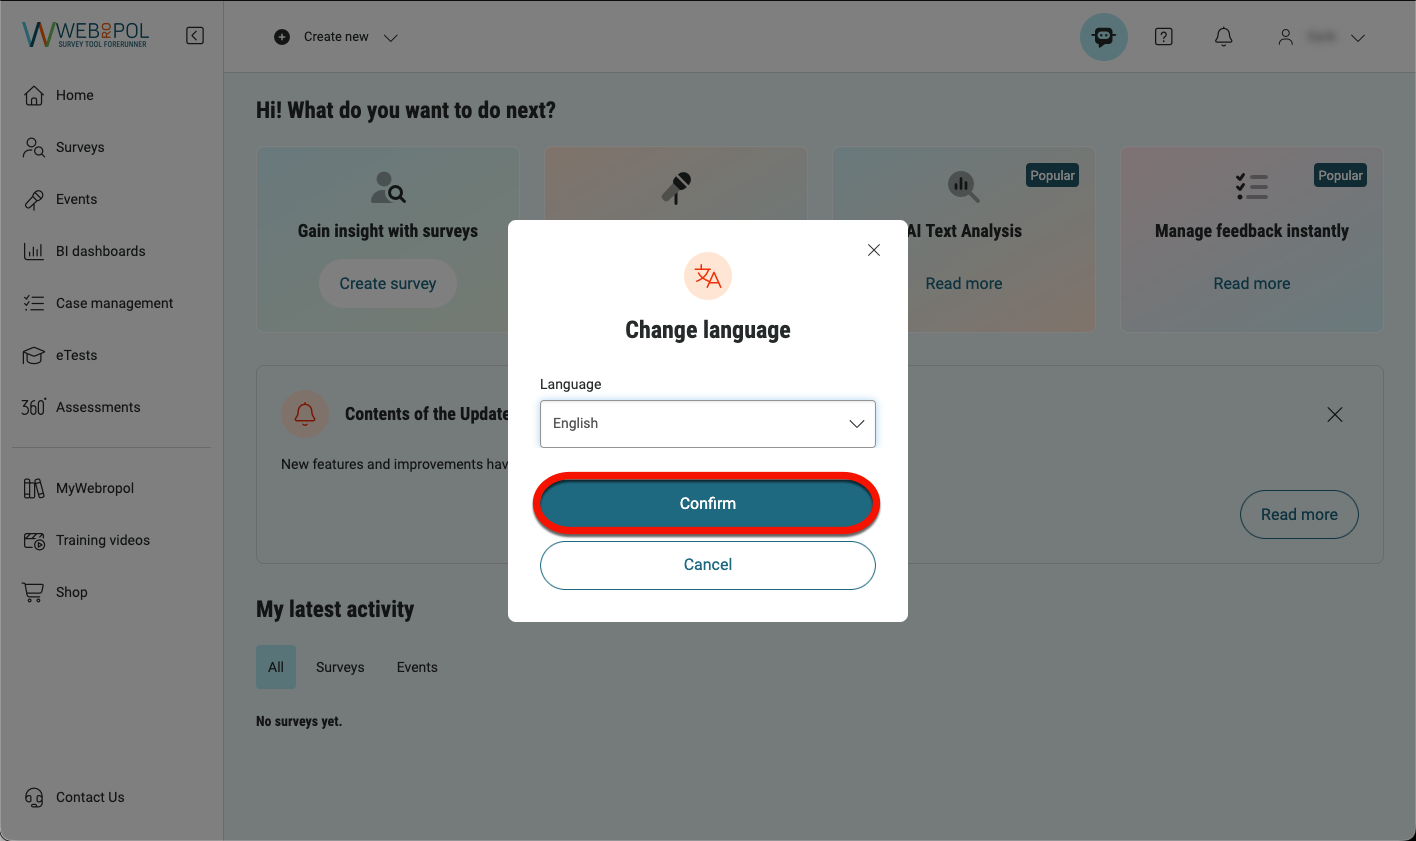Confirm the language change
The image size is (1416, 841).
[707, 504]
